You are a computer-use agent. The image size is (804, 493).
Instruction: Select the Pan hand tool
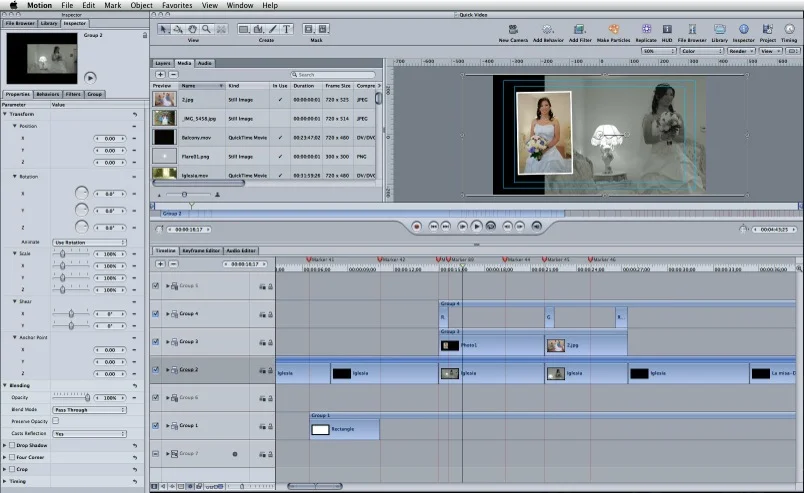tap(192, 29)
